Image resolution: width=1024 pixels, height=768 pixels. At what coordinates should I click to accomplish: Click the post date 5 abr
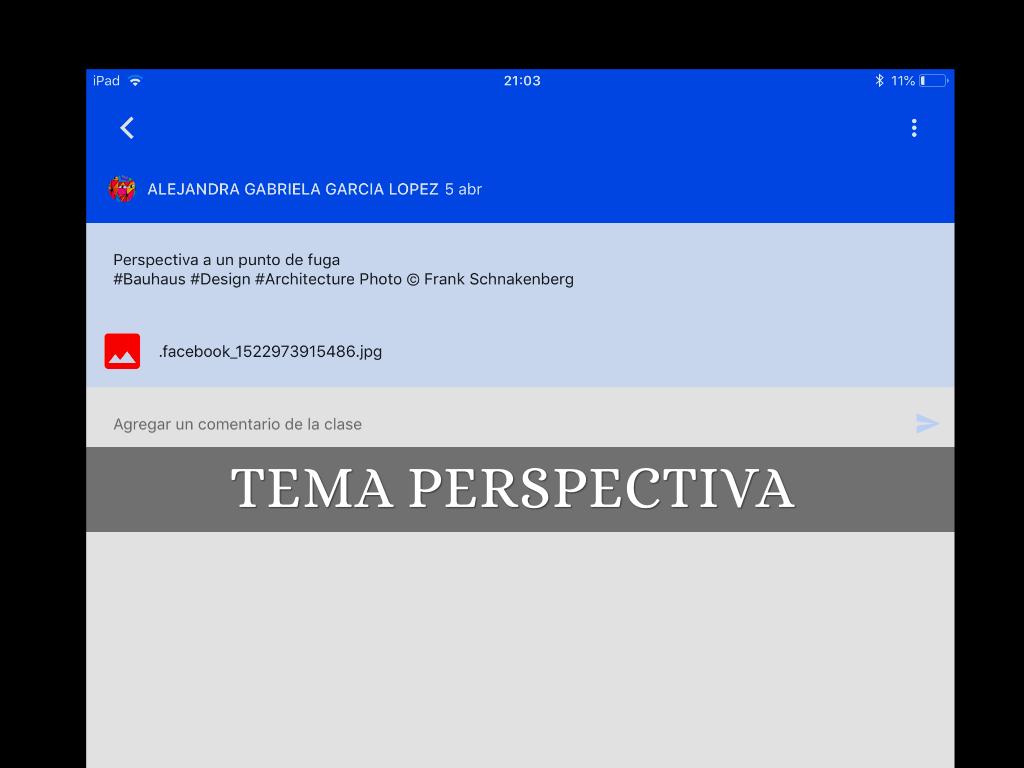point(463,189)
